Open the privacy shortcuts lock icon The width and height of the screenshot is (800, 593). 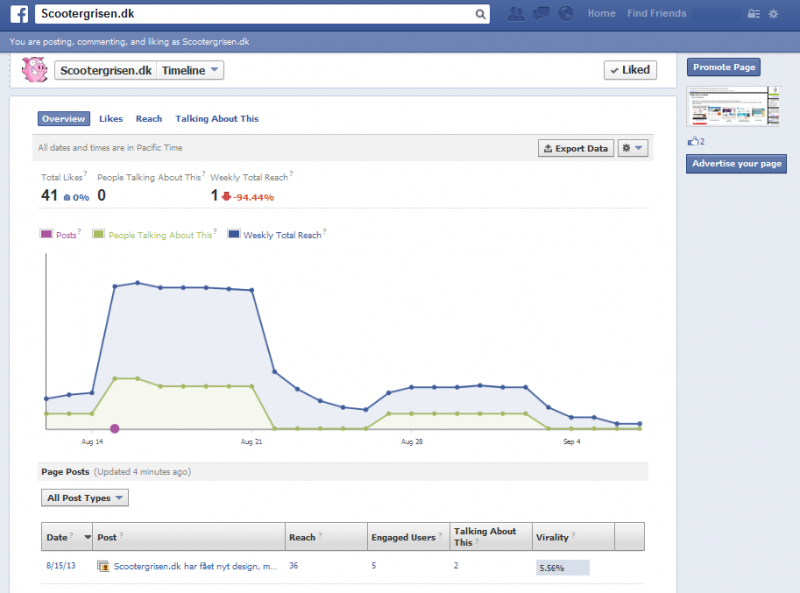coord(754,14)
